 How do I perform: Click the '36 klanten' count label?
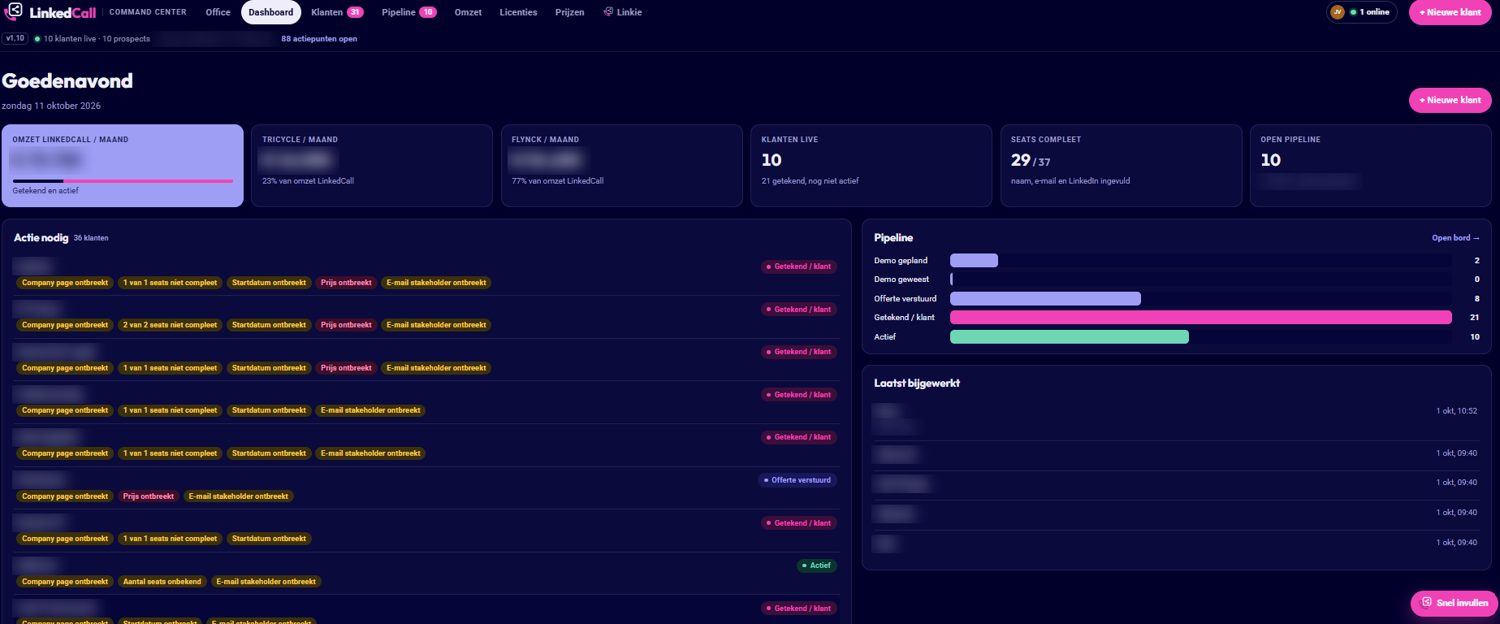[91, 238]
